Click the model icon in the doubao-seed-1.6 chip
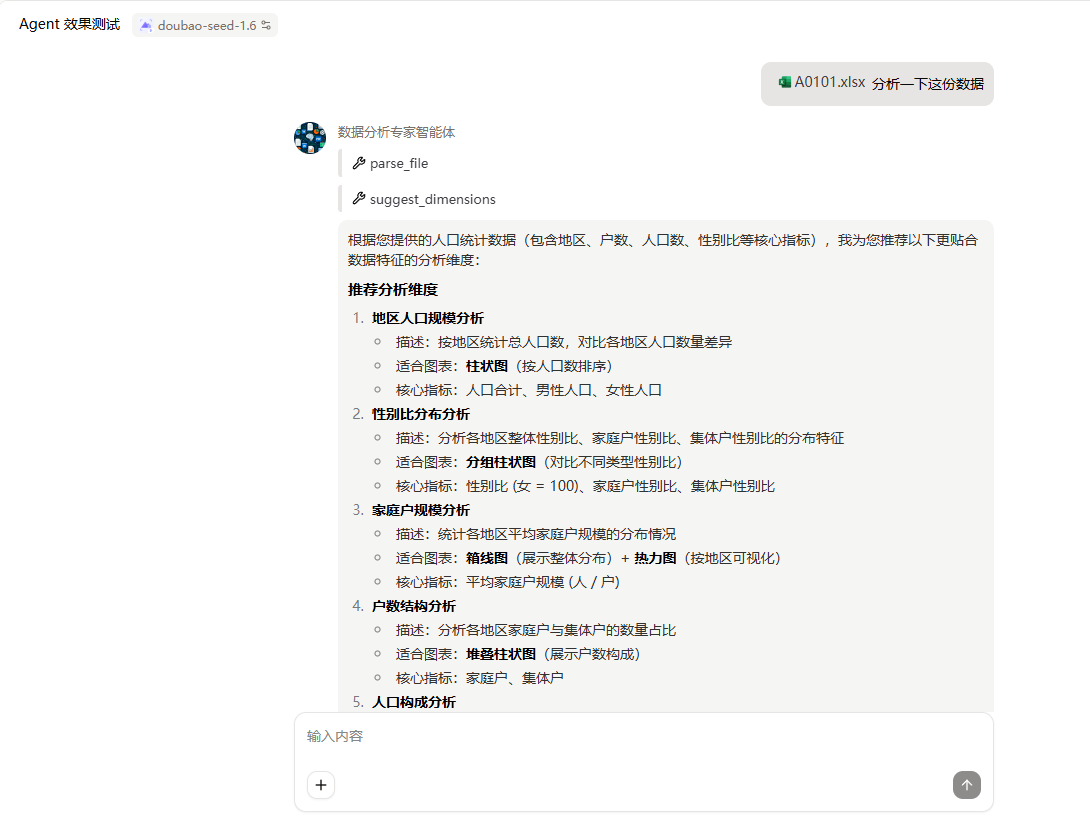This screenshot has height=818, width=1090. tap(146, 24)
